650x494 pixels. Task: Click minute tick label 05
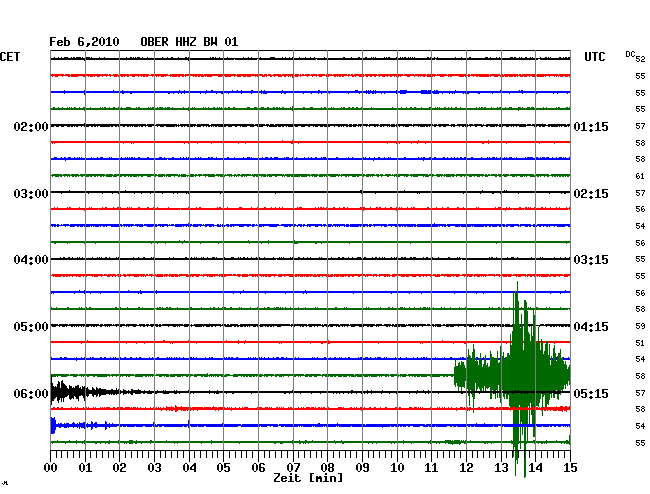coord(223,468)
